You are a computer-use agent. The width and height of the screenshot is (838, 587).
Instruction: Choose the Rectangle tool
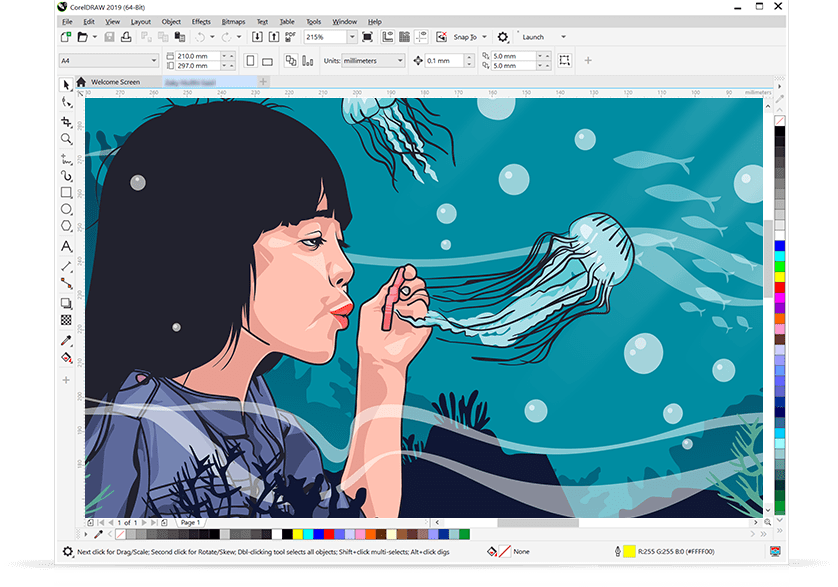click(x=67, y=192)
